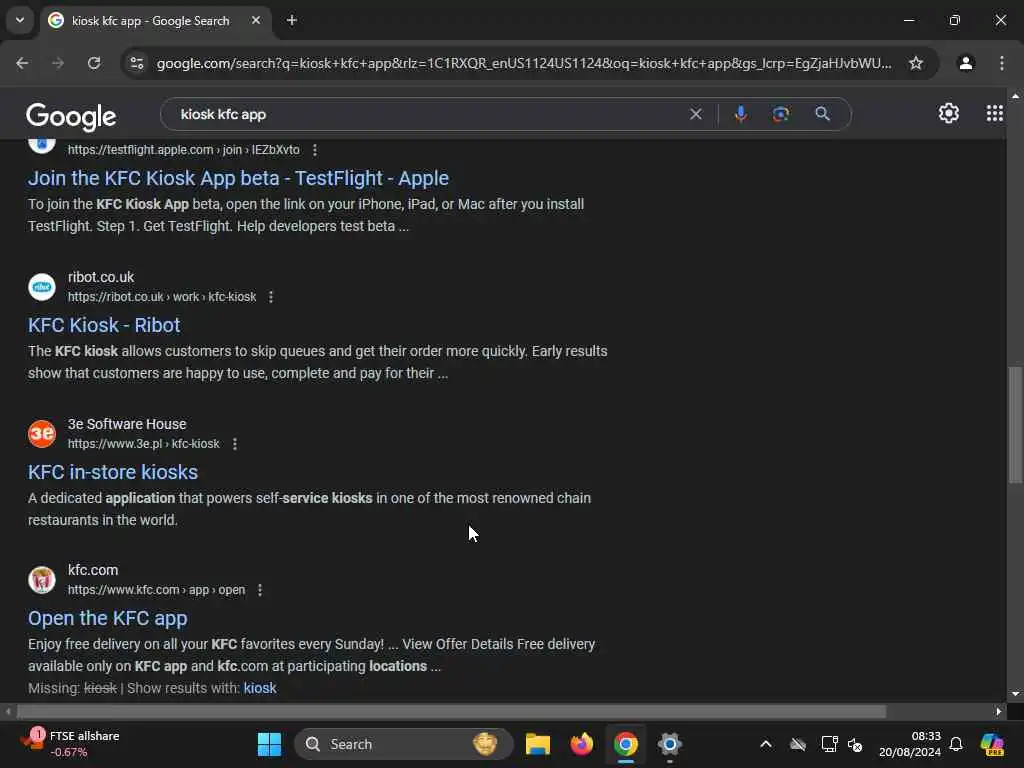Show results with kiosk link
Viewport: 1024px width, 768px height.
tap(260, 688)
